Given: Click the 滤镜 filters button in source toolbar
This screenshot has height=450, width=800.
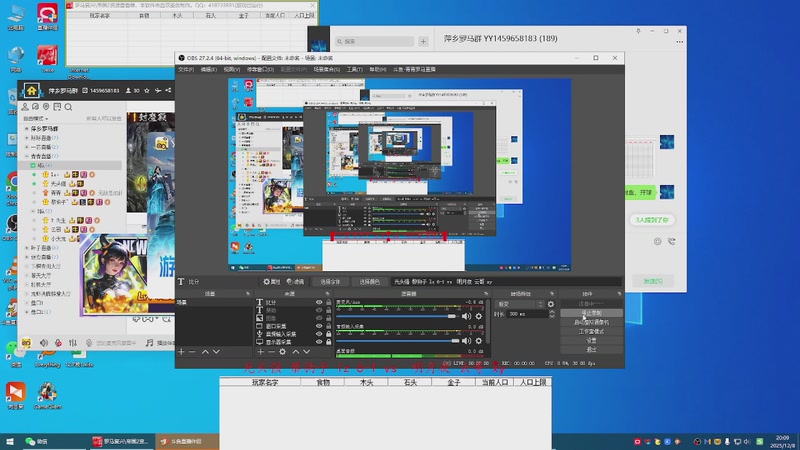Looking at the screenshot, I should tap(296, 282).
